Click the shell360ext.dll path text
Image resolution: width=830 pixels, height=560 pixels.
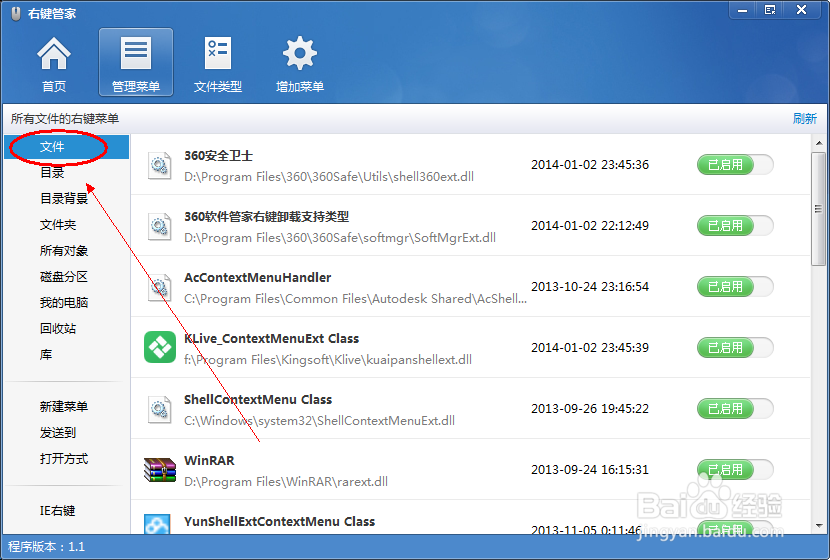329,177
